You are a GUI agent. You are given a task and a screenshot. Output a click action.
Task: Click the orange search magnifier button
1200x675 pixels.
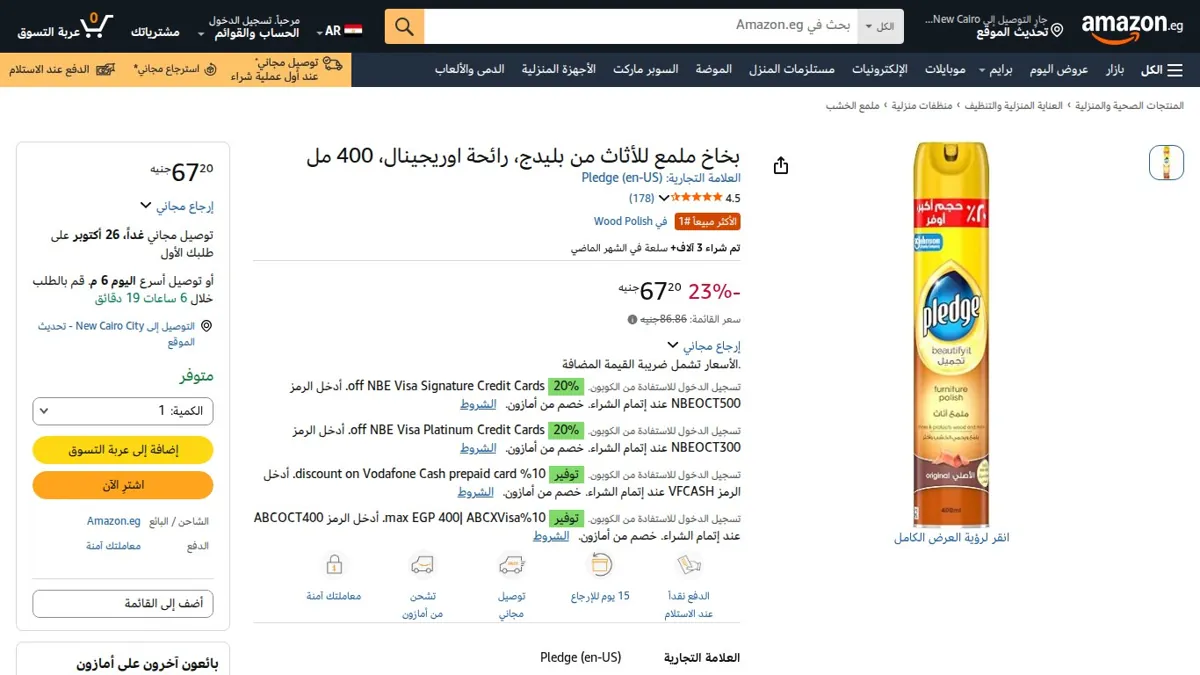[x=404, y=26]
